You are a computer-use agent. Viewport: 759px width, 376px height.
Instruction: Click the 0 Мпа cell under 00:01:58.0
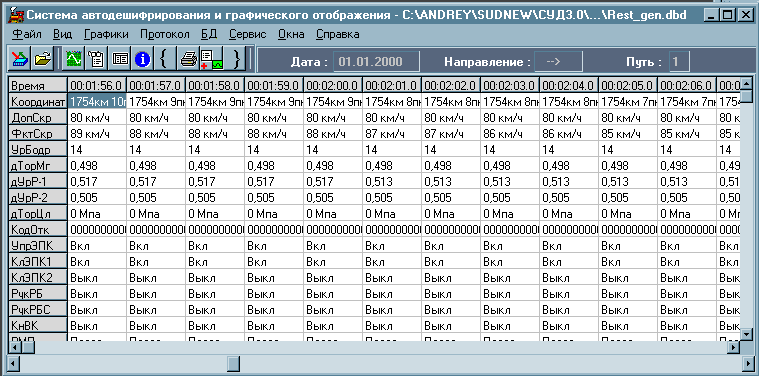pyautogui.click(x=215, y=213)
